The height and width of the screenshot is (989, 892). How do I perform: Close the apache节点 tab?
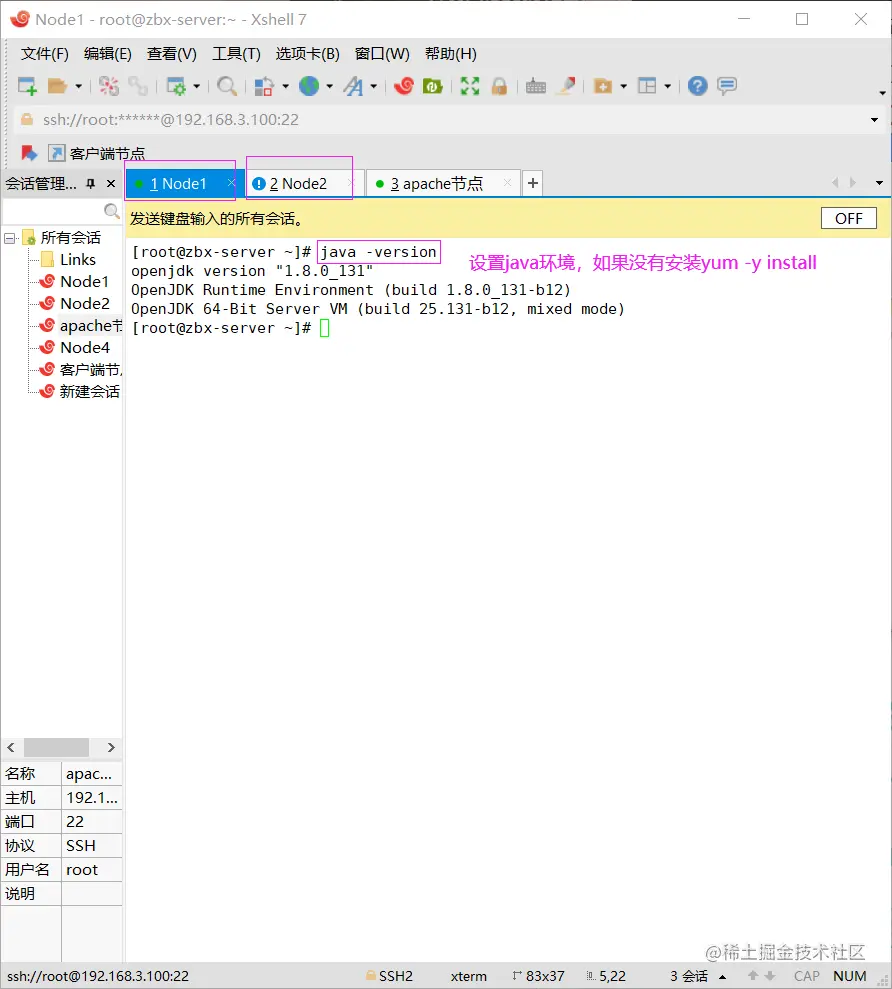pos(507,183)
